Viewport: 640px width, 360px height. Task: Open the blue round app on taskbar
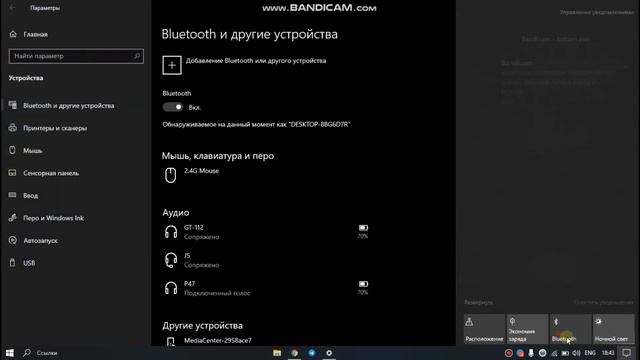pos(311,353)
